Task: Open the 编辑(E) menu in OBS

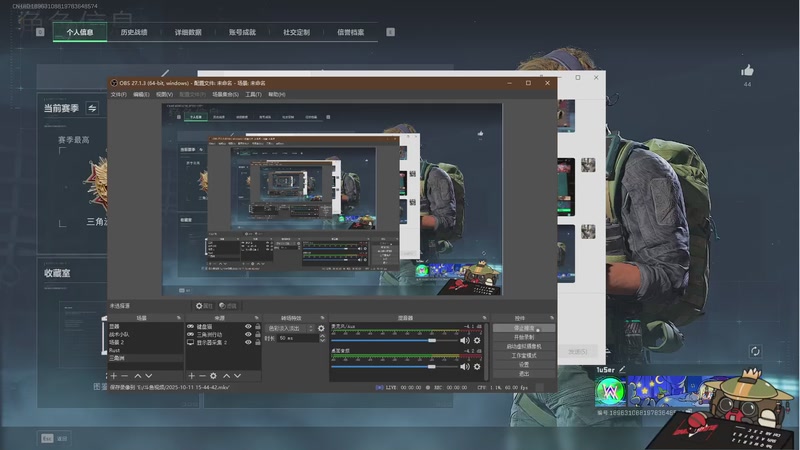Action: tap(141, 94)
